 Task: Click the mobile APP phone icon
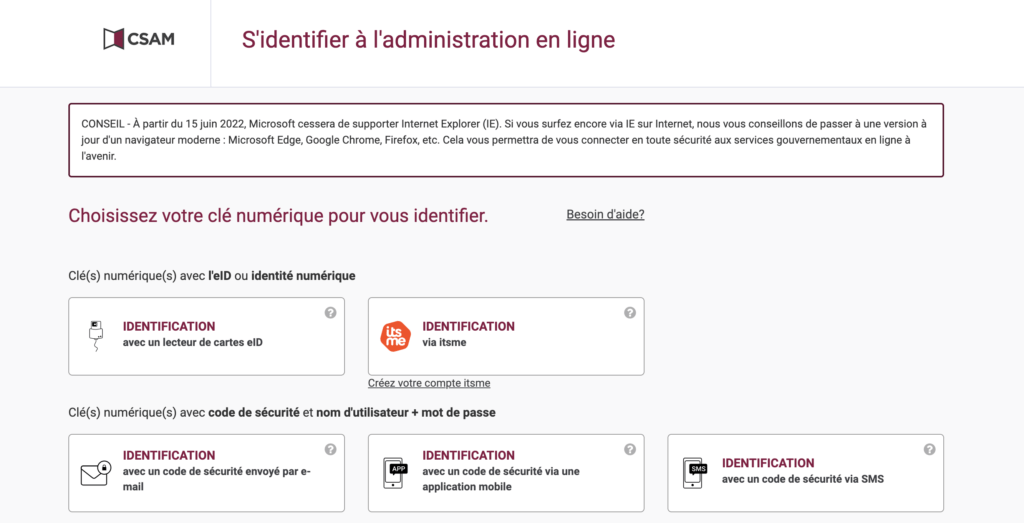click(395, 473)
